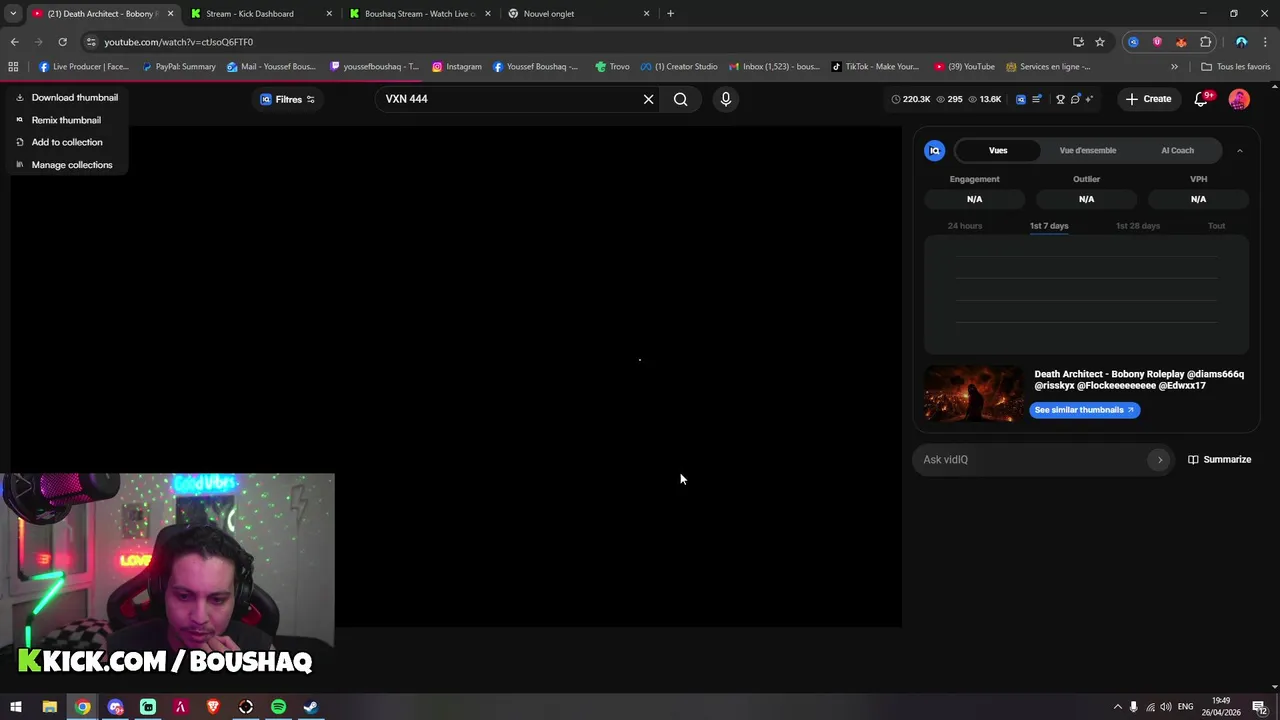Image resolution: width=1280 pixels, height=720 pixels.
Task: Select the 1st 28 days range
Action: pos(1138,226)
